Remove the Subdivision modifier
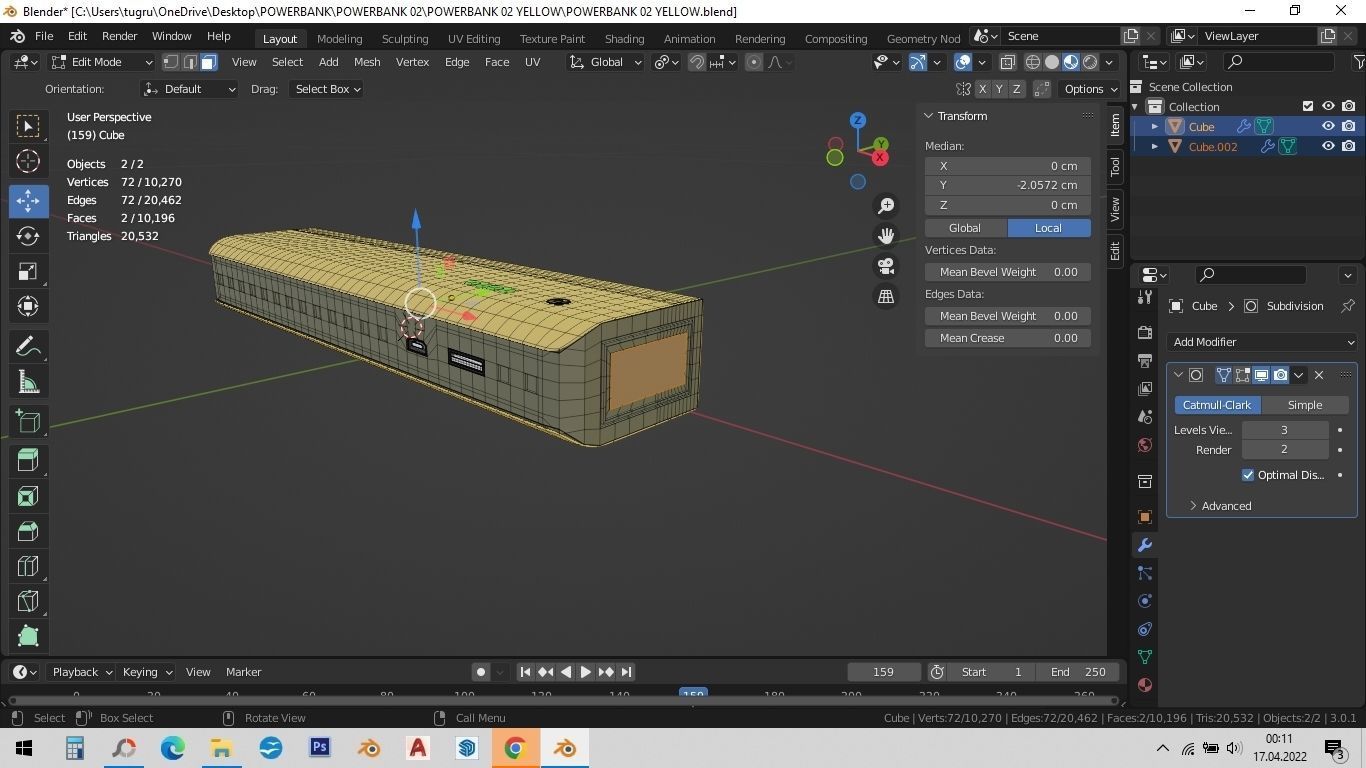The image size is (1366, 768). point(1319,375)
